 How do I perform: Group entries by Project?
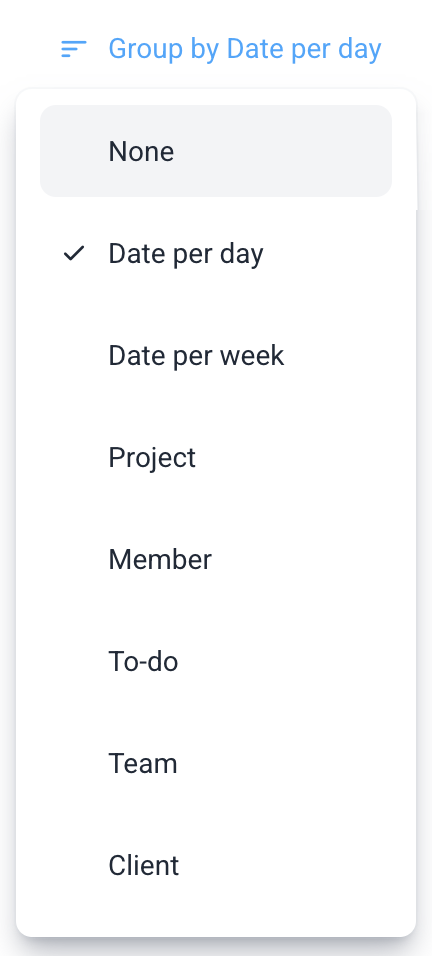tap(216, 457)
